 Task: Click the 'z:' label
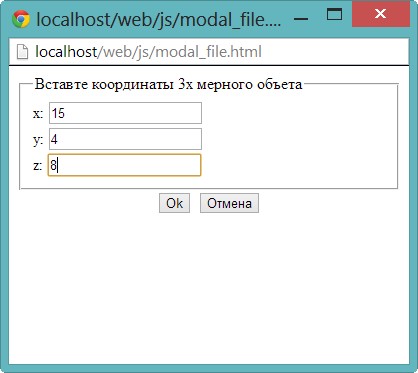click(x=38, y=166)
